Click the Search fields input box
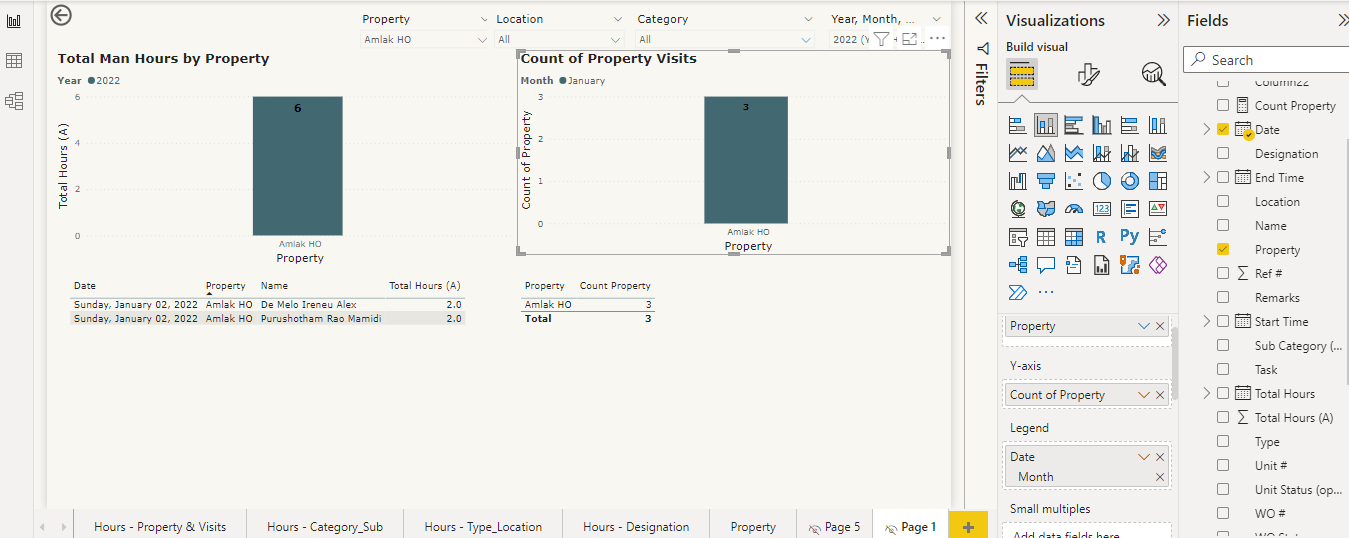Viewport: 1349px width, 538px height. coord(1265,60)
